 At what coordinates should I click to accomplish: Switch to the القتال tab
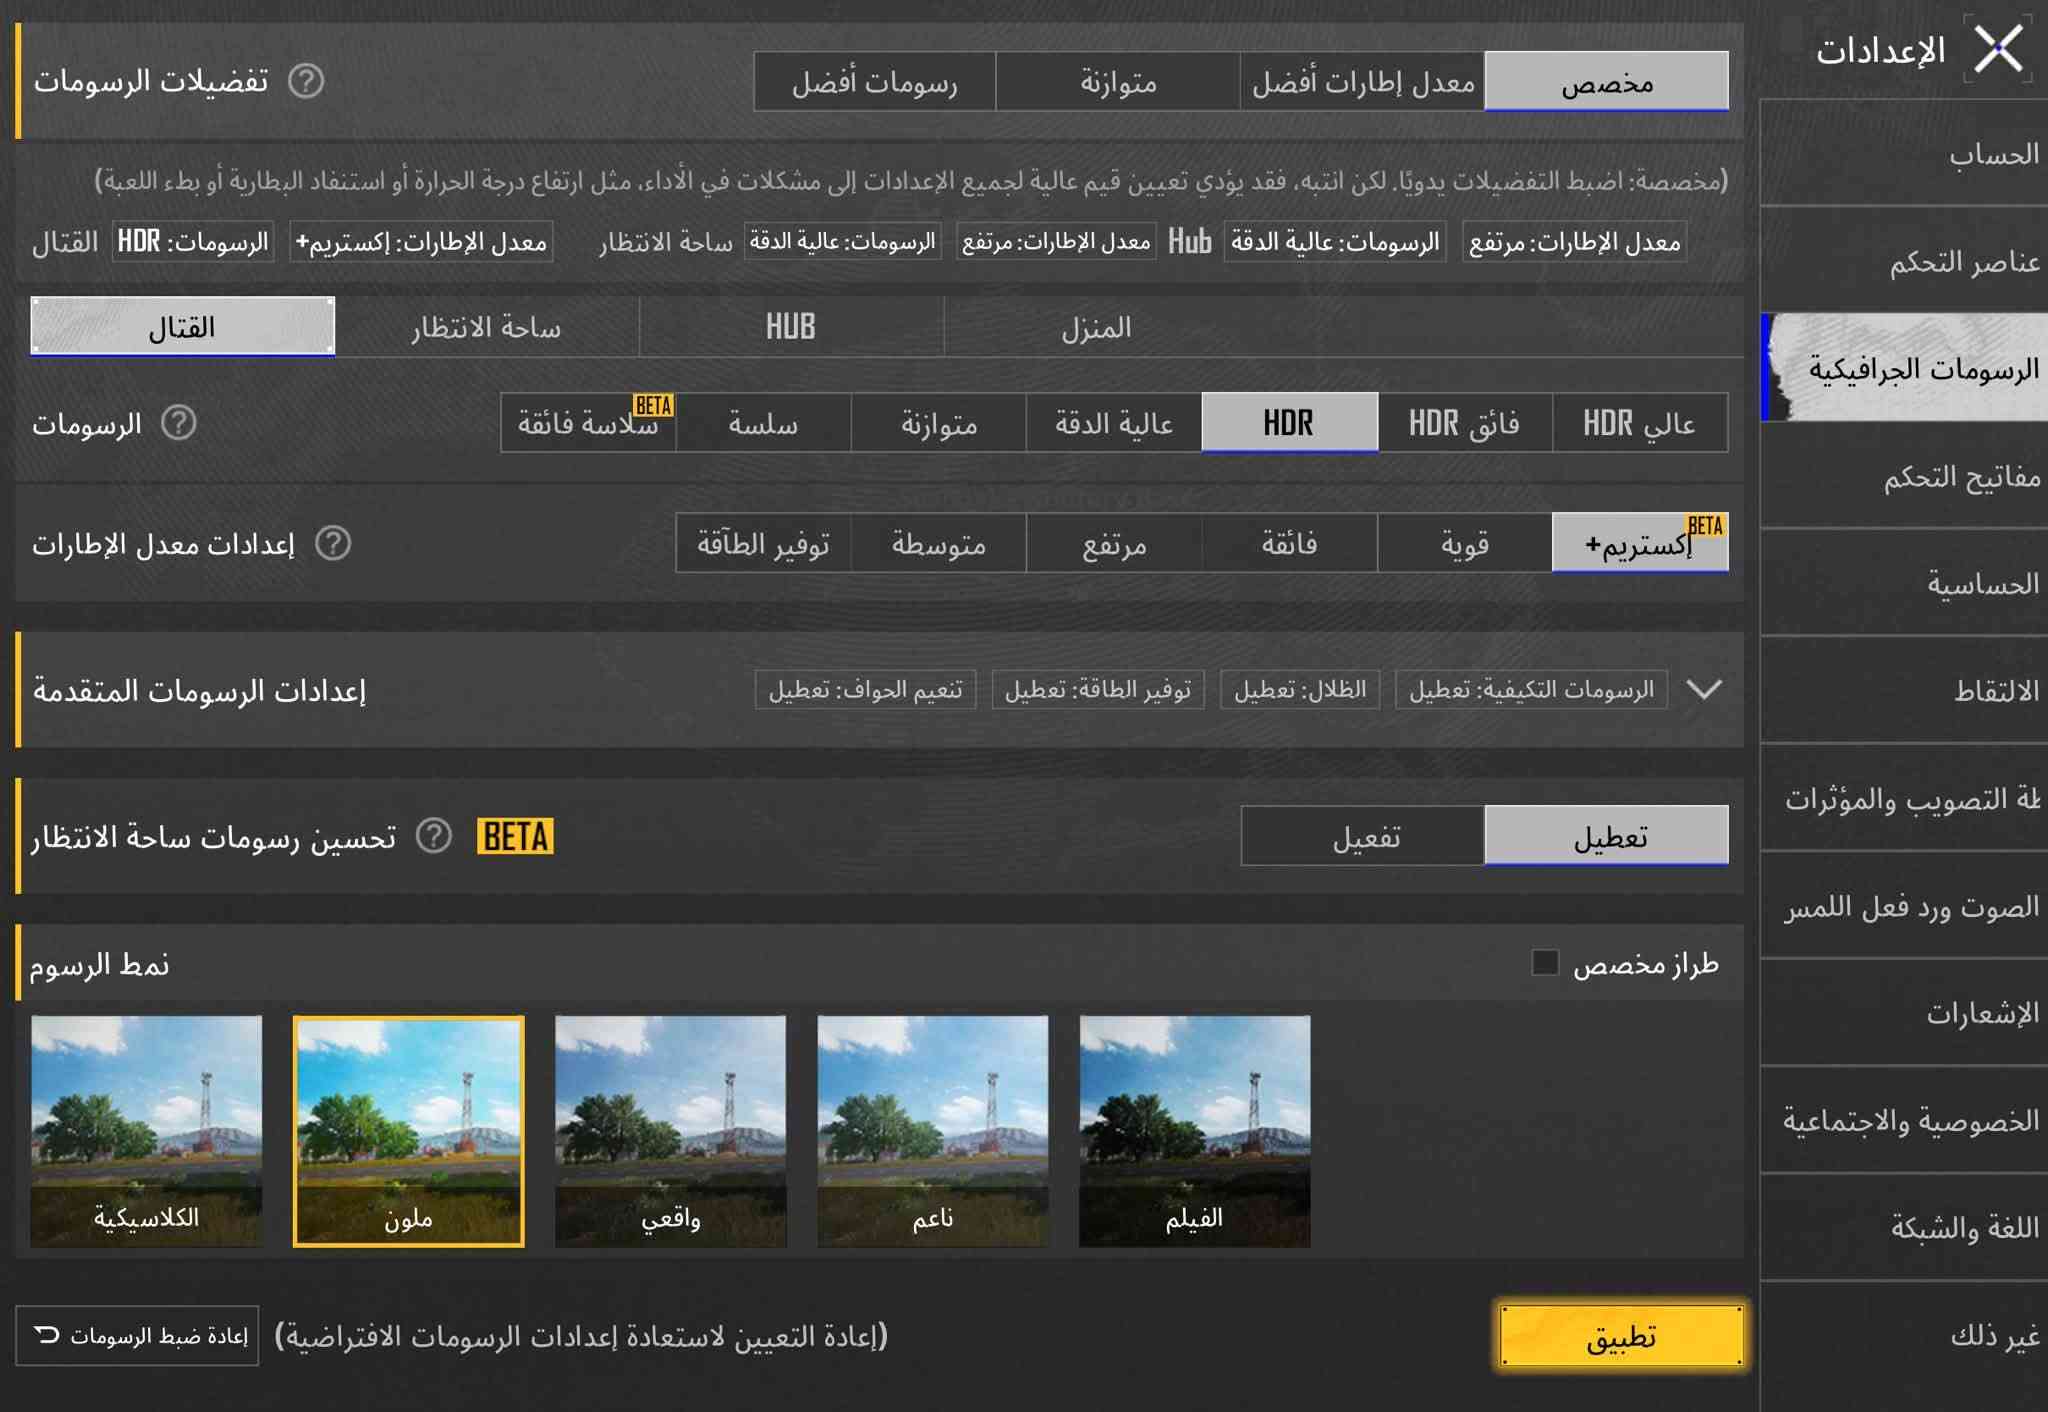pyautogui.click(x=183, y=326)
